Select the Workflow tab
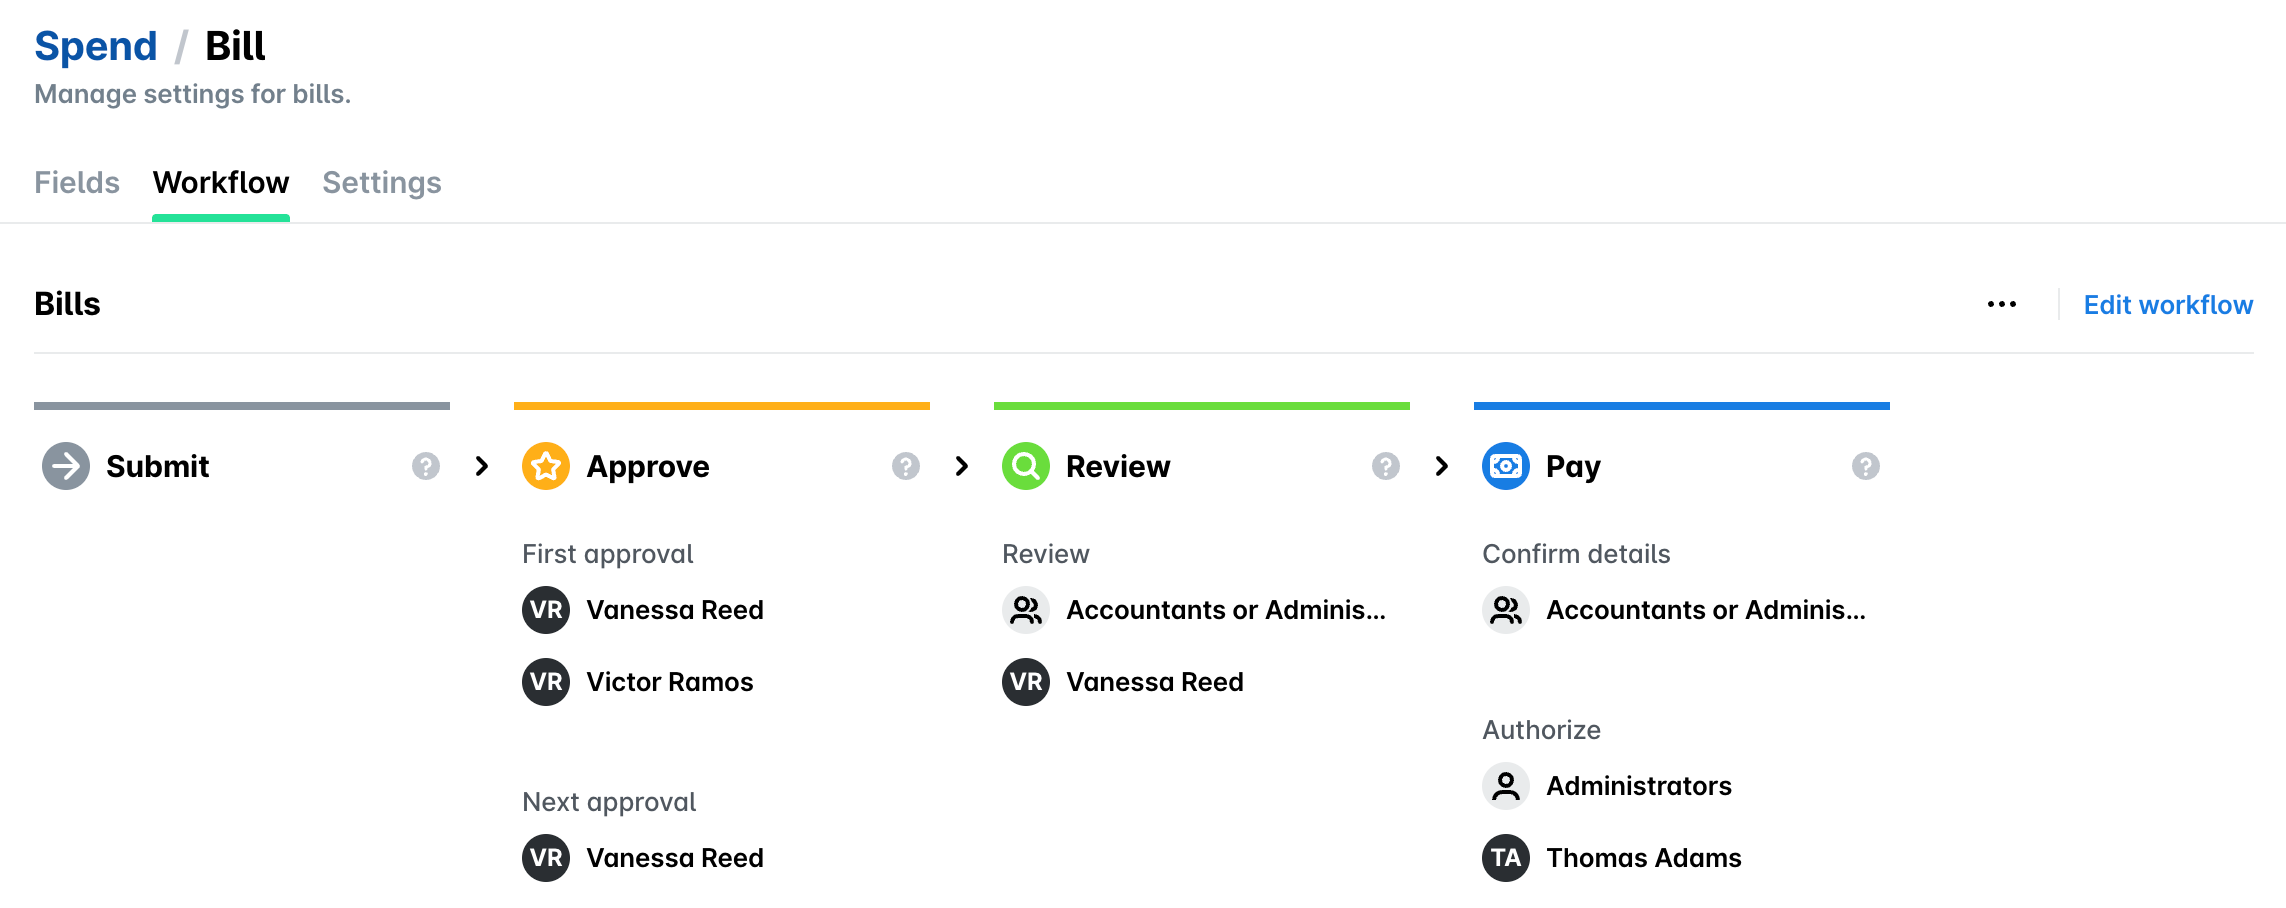The width and height of the screenshot is (2286, 908). 221,183
